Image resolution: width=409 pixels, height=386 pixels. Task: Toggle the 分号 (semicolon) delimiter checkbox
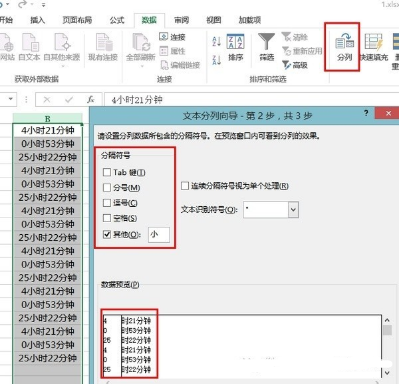(107, 188)
